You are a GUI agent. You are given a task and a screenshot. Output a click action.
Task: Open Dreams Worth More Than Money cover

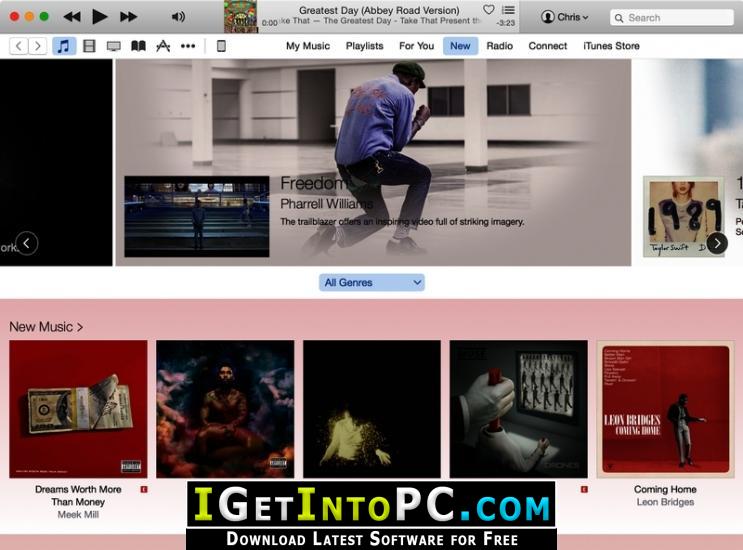coord(78,409)
